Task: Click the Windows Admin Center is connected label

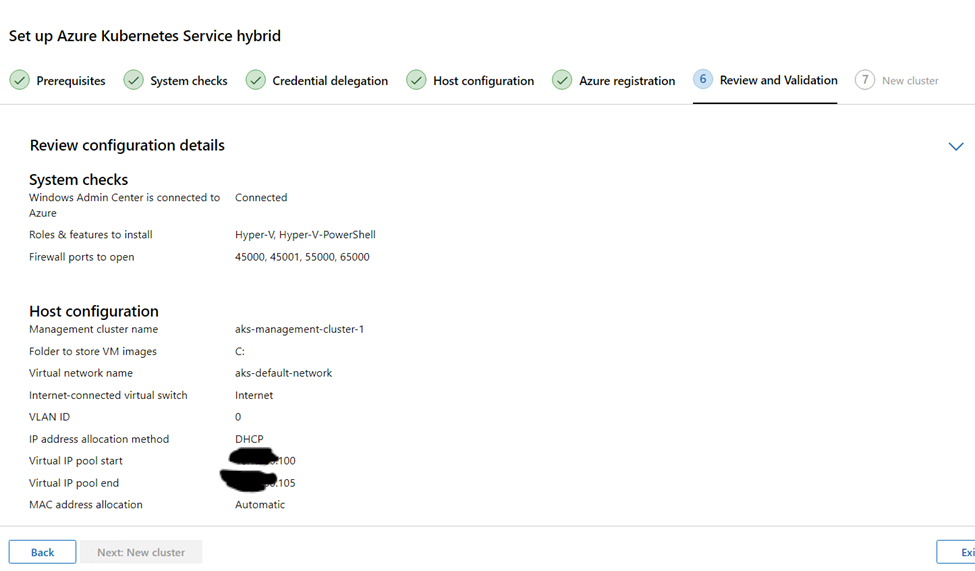Action: pos(124,205)
